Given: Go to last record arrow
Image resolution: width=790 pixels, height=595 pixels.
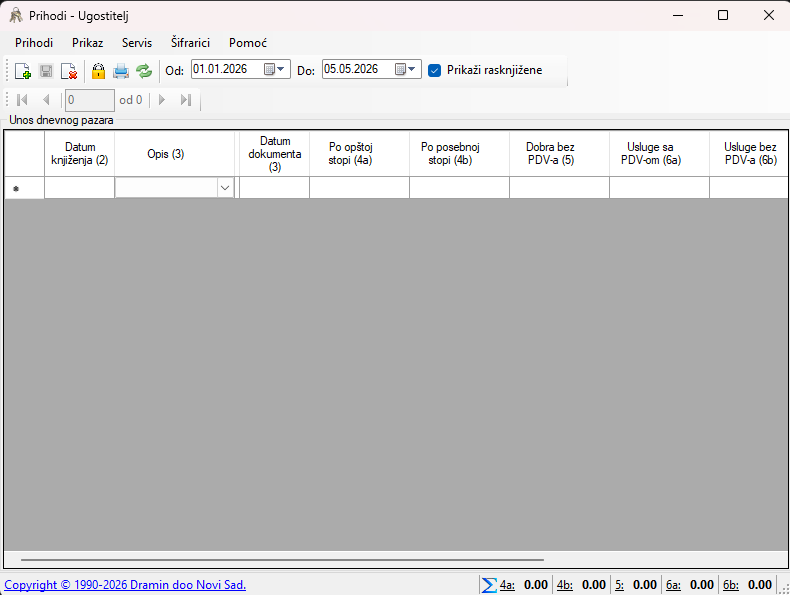Looking at the screenshot, I should 186,100.
